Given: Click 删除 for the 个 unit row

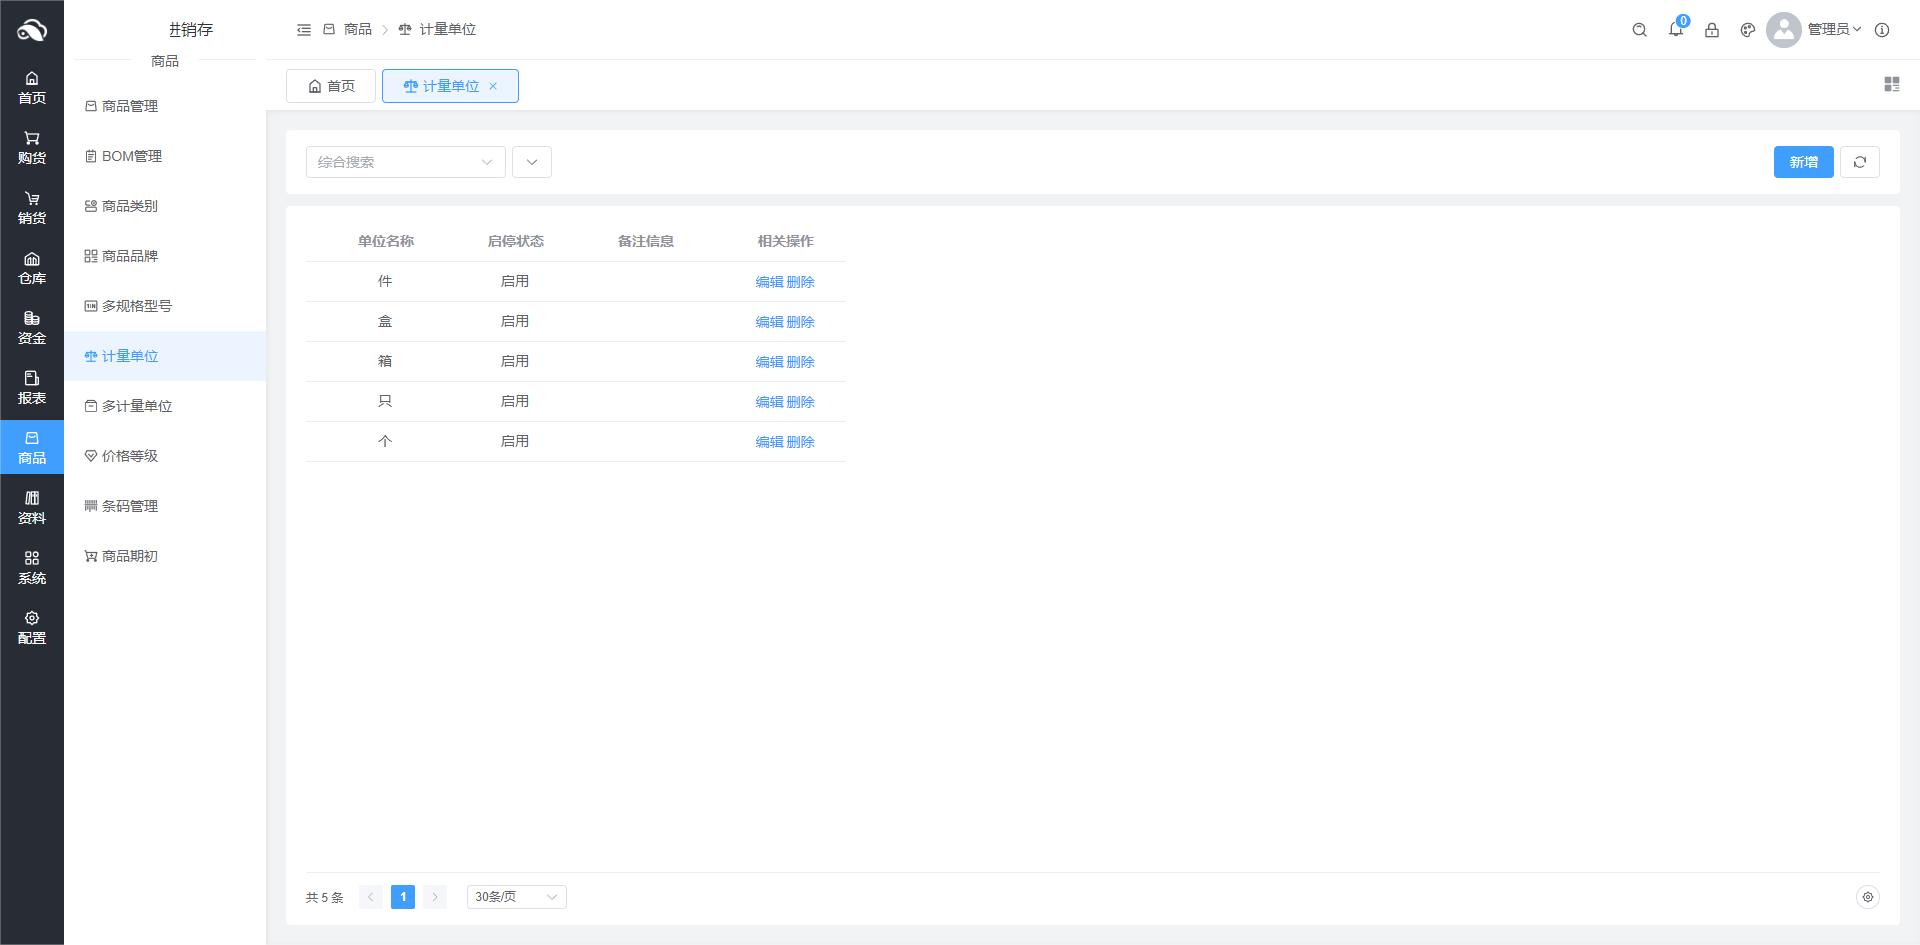Looking at the screenshot, I should tap(801, 442).
